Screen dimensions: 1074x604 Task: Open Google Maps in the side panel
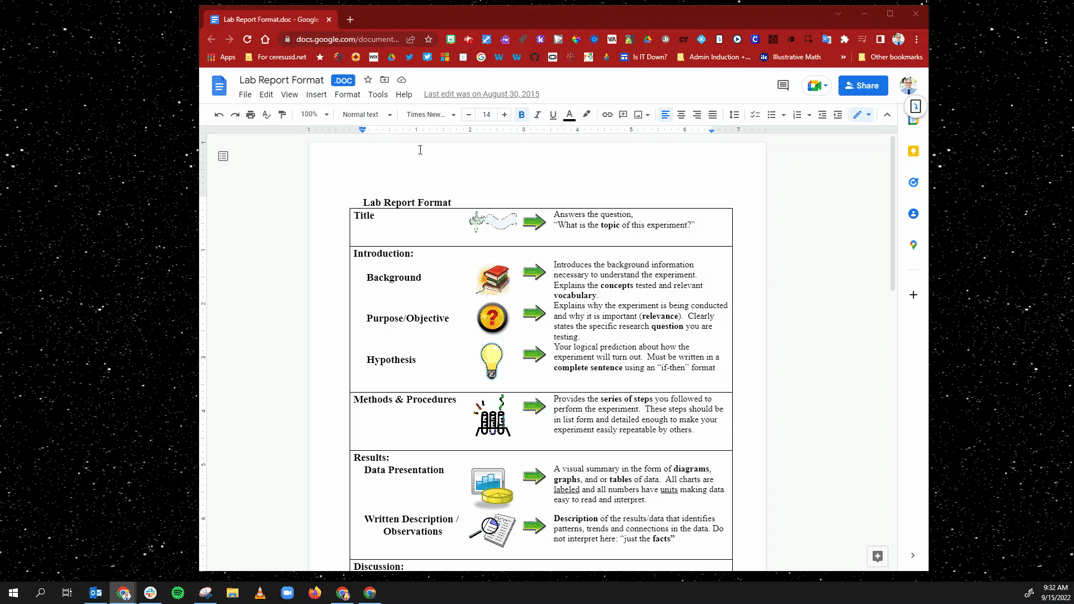click(x=913, y=245)
